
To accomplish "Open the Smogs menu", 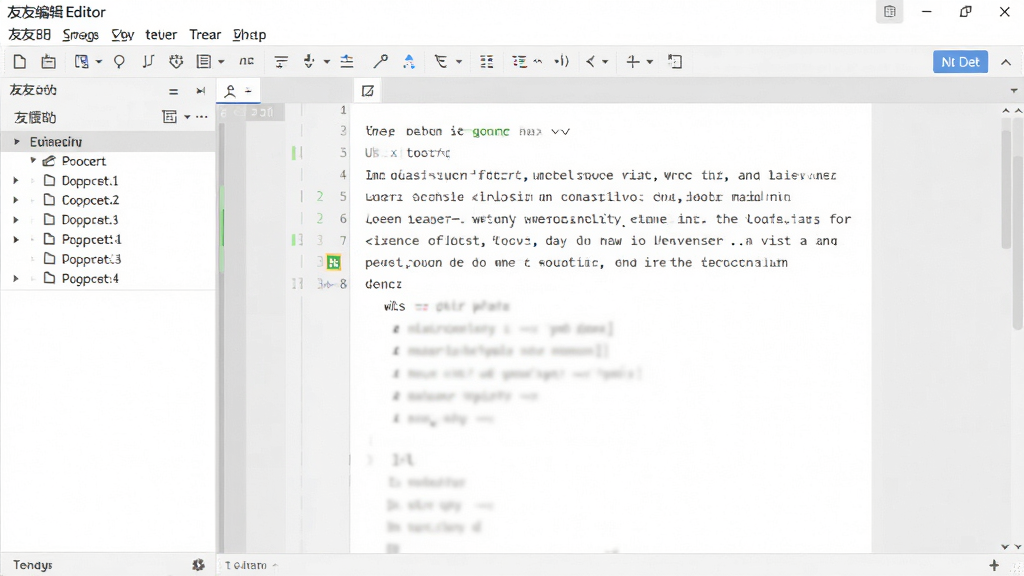I will tap(80, 35).
